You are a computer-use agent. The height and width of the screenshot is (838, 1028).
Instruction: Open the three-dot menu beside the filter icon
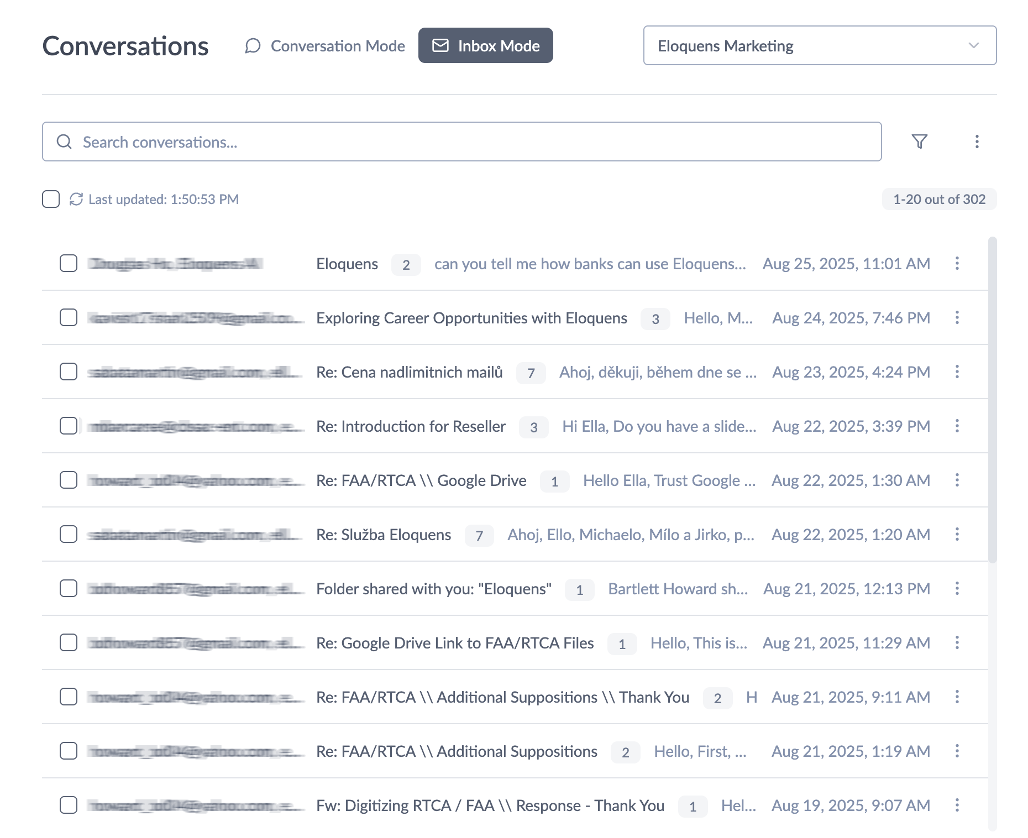(977, 142)
